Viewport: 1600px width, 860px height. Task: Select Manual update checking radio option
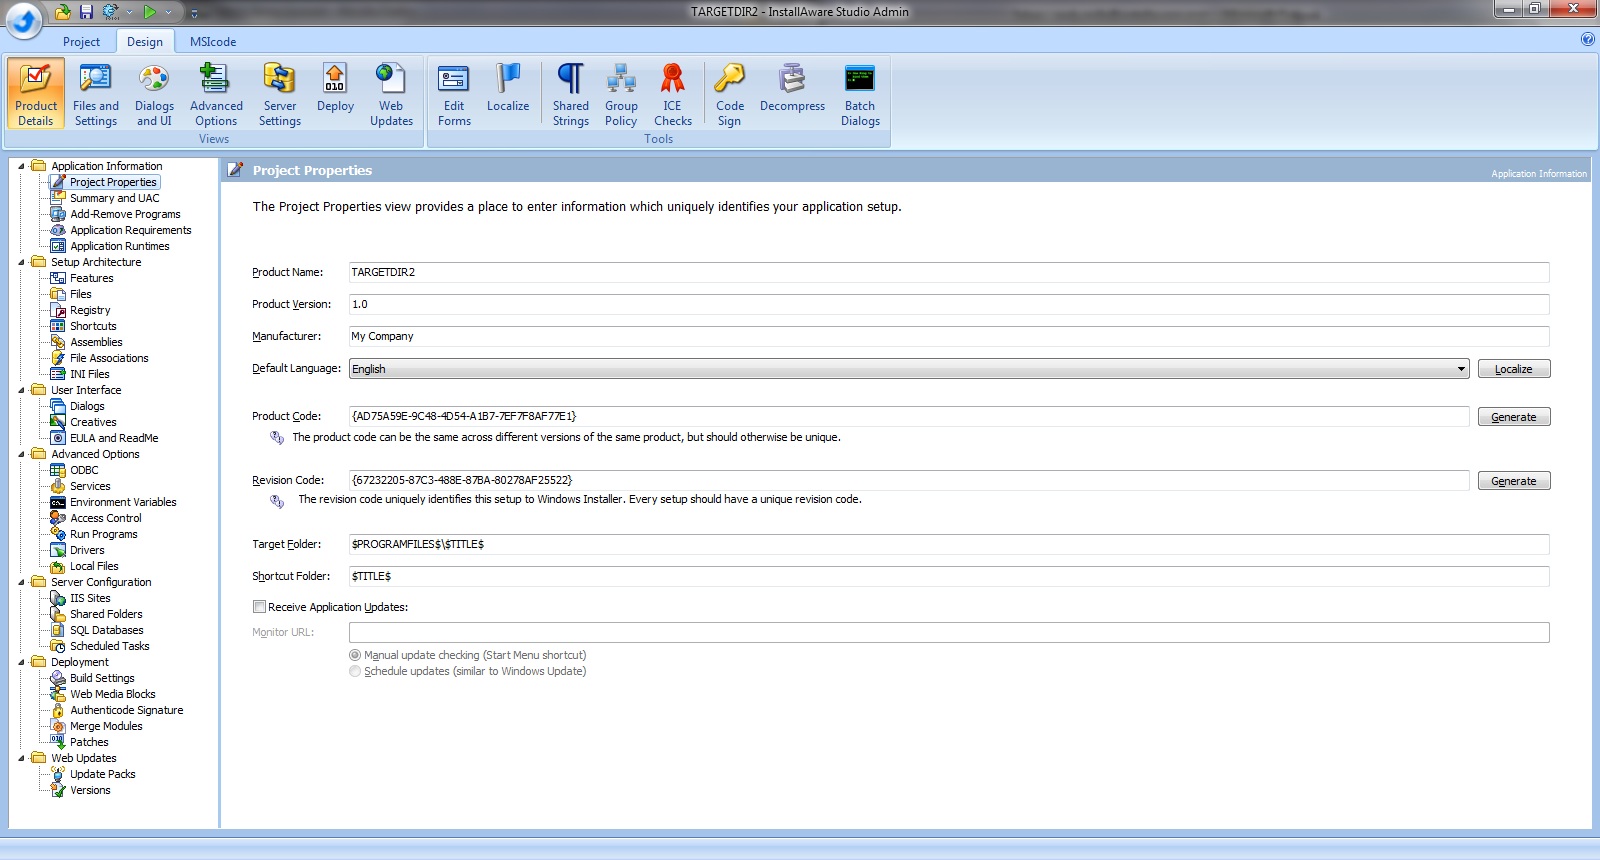coord(355,655)
